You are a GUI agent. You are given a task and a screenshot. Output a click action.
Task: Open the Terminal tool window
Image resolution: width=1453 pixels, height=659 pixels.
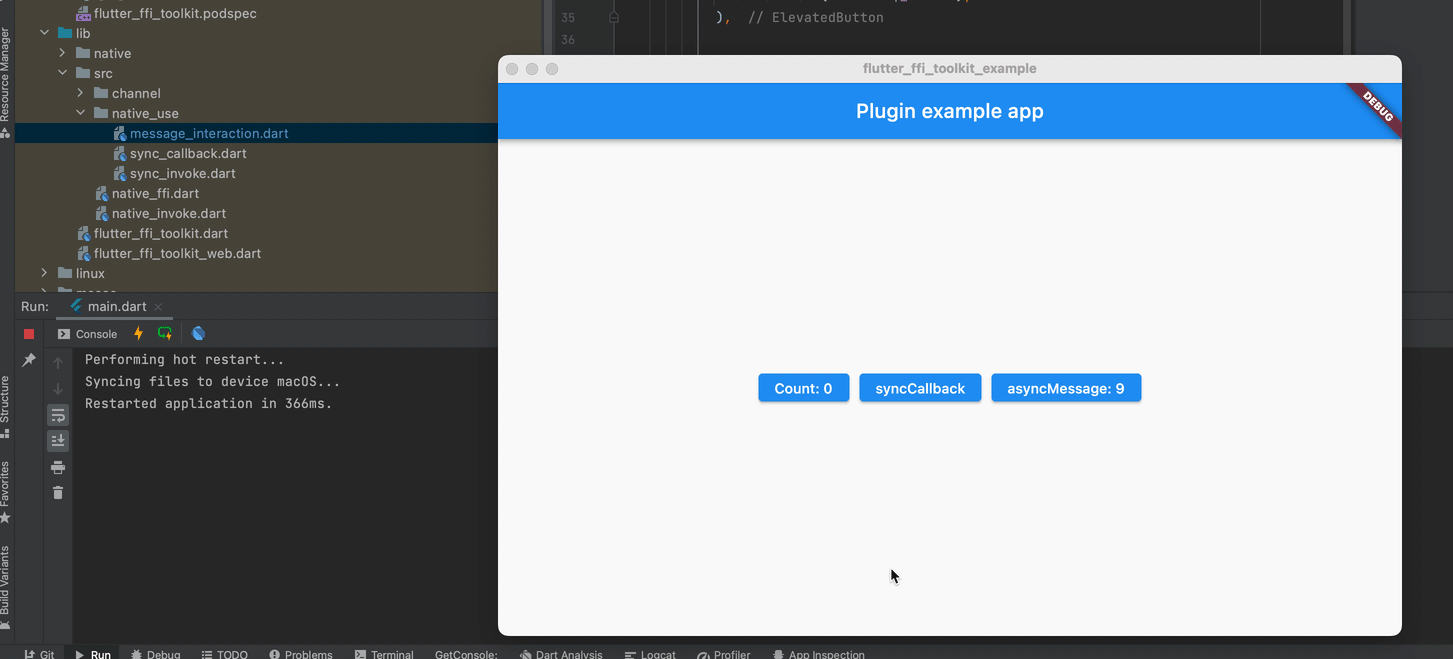click(384, 654)
